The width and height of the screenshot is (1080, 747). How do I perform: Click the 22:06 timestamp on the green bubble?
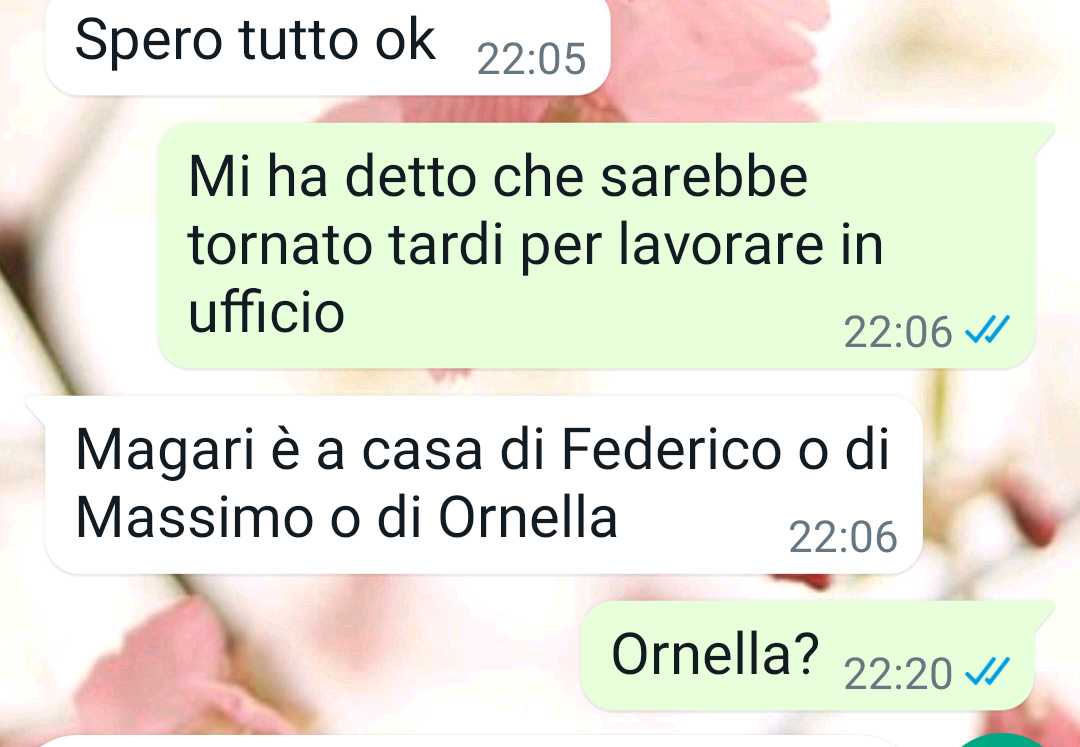897,332
